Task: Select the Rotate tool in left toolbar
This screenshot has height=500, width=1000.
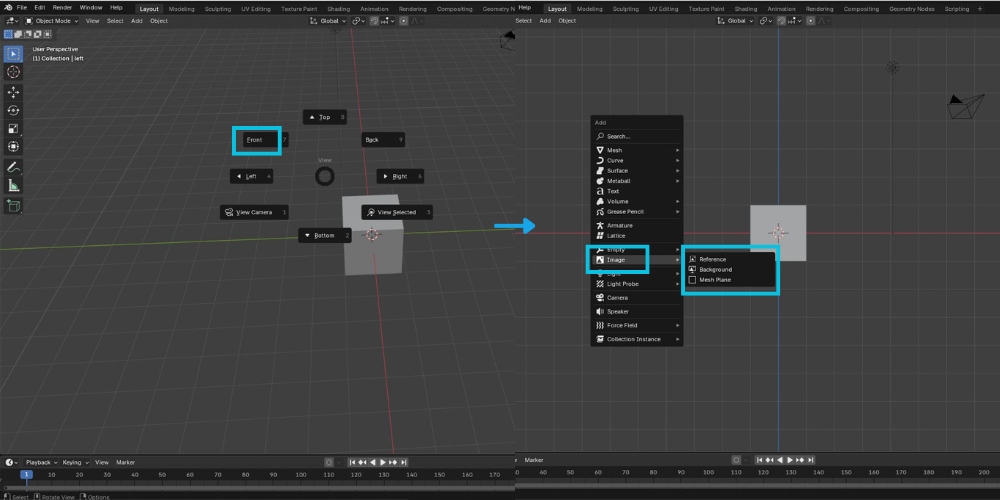Action: pos(13,110)
